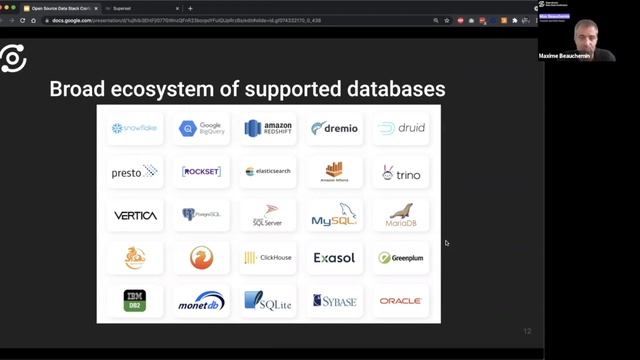This screenshot has height=360, width=640.
Task: Click the SQLite logo card
Action: coord(268,301)
